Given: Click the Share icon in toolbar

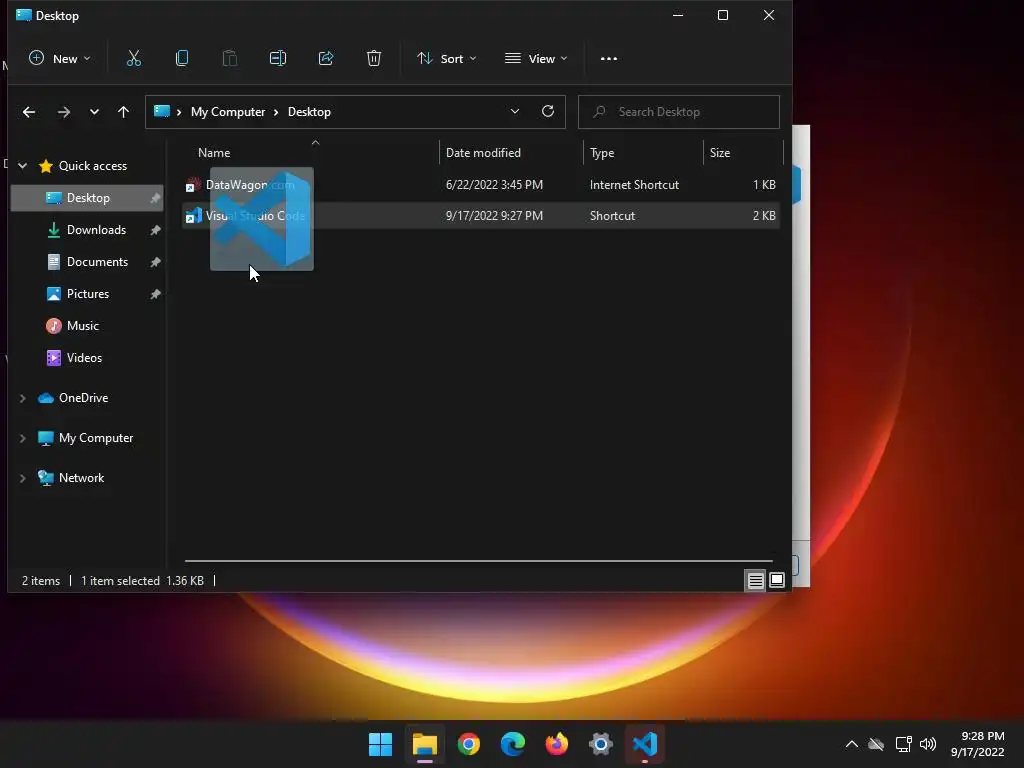Looking at the screenshot, I should point(326,59).
